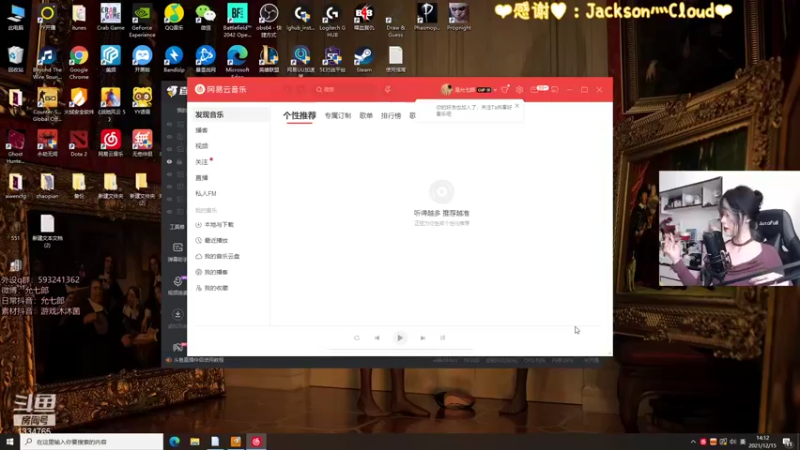Open the taskbar clock and date
Viewport: 800px width, 450px height.
click(x=763, y=441)
